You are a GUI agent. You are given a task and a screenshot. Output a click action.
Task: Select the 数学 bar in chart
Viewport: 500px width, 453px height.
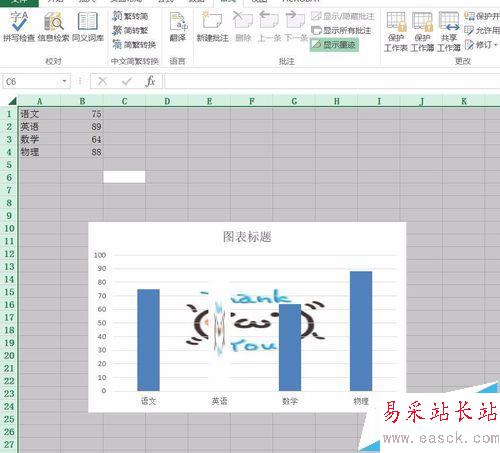290,347
